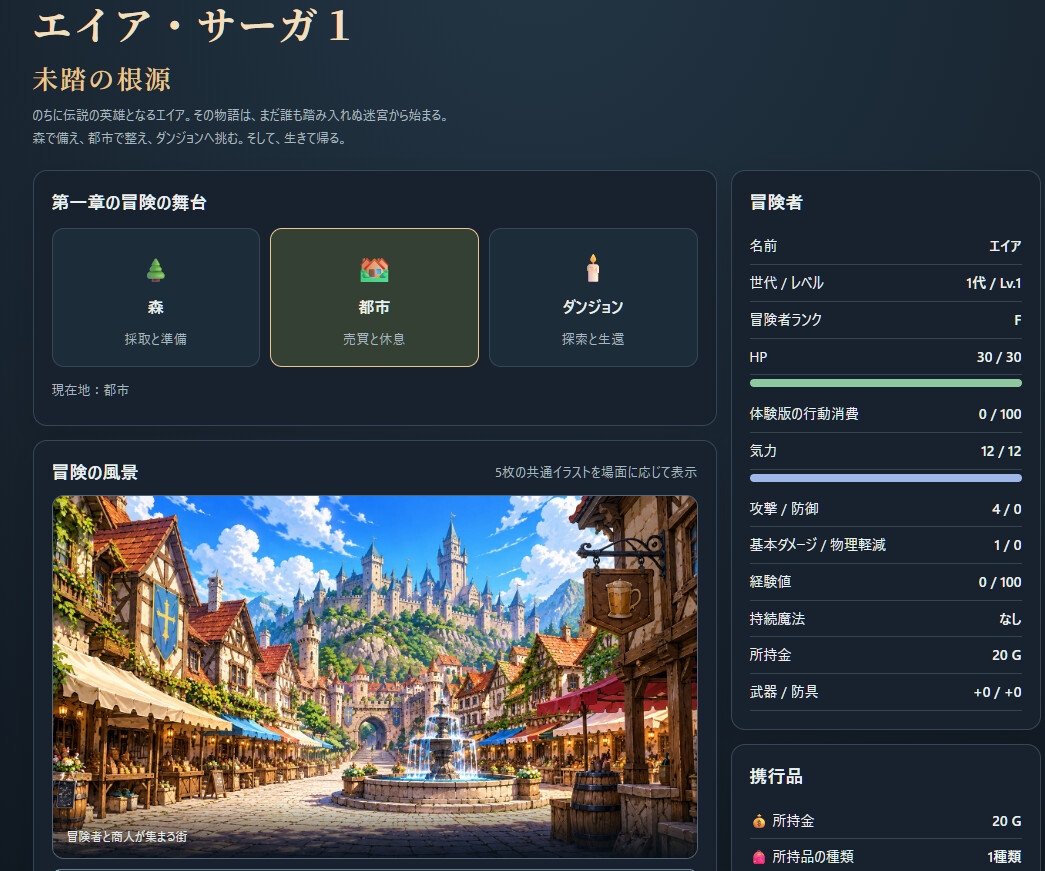Click the candle icon above ダンジョン
The width and height of the screenshot is (1045, 871).
click(x=593, y=269)
